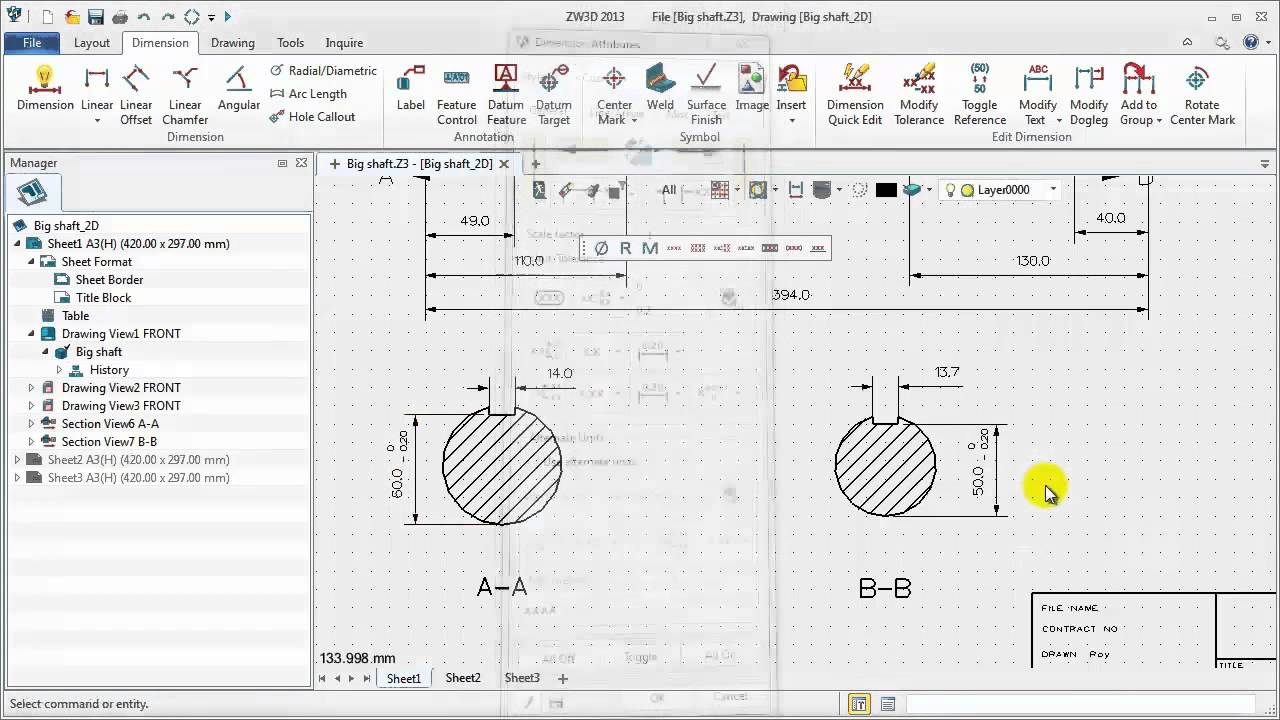
Task: Pick the Angular dimension tool
Action: 238,89
